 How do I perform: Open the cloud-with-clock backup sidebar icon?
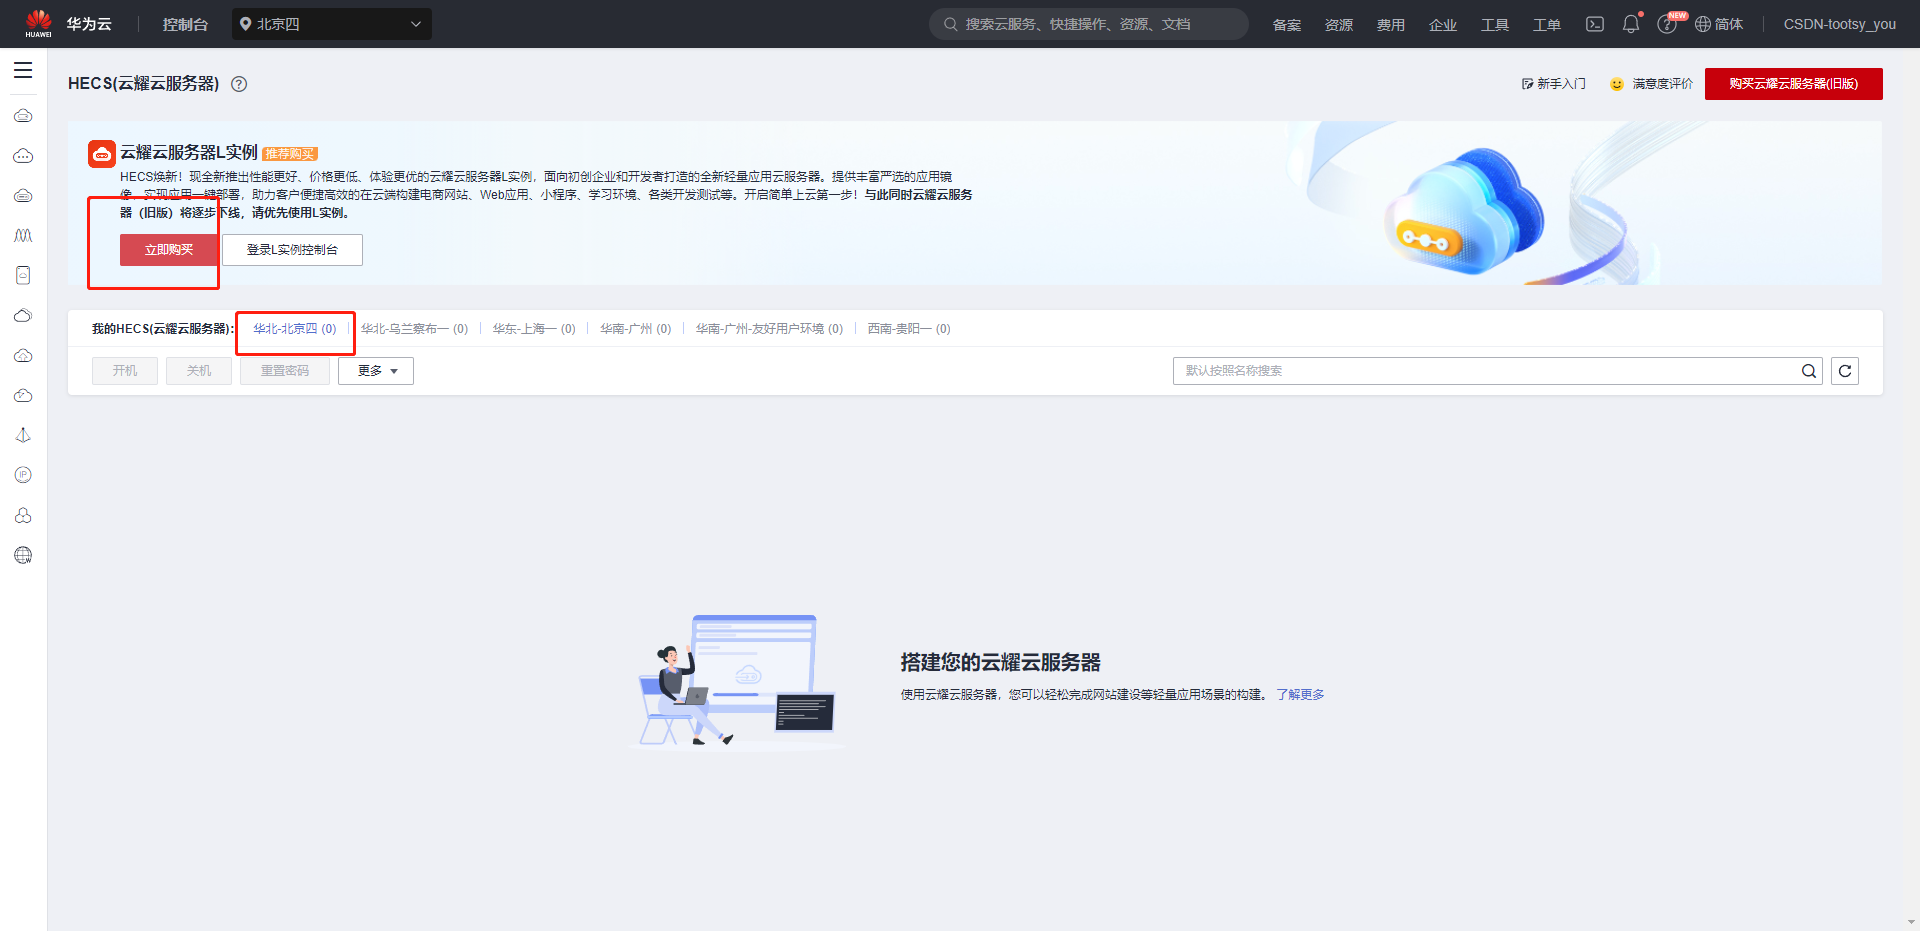(x=23, y=396)
